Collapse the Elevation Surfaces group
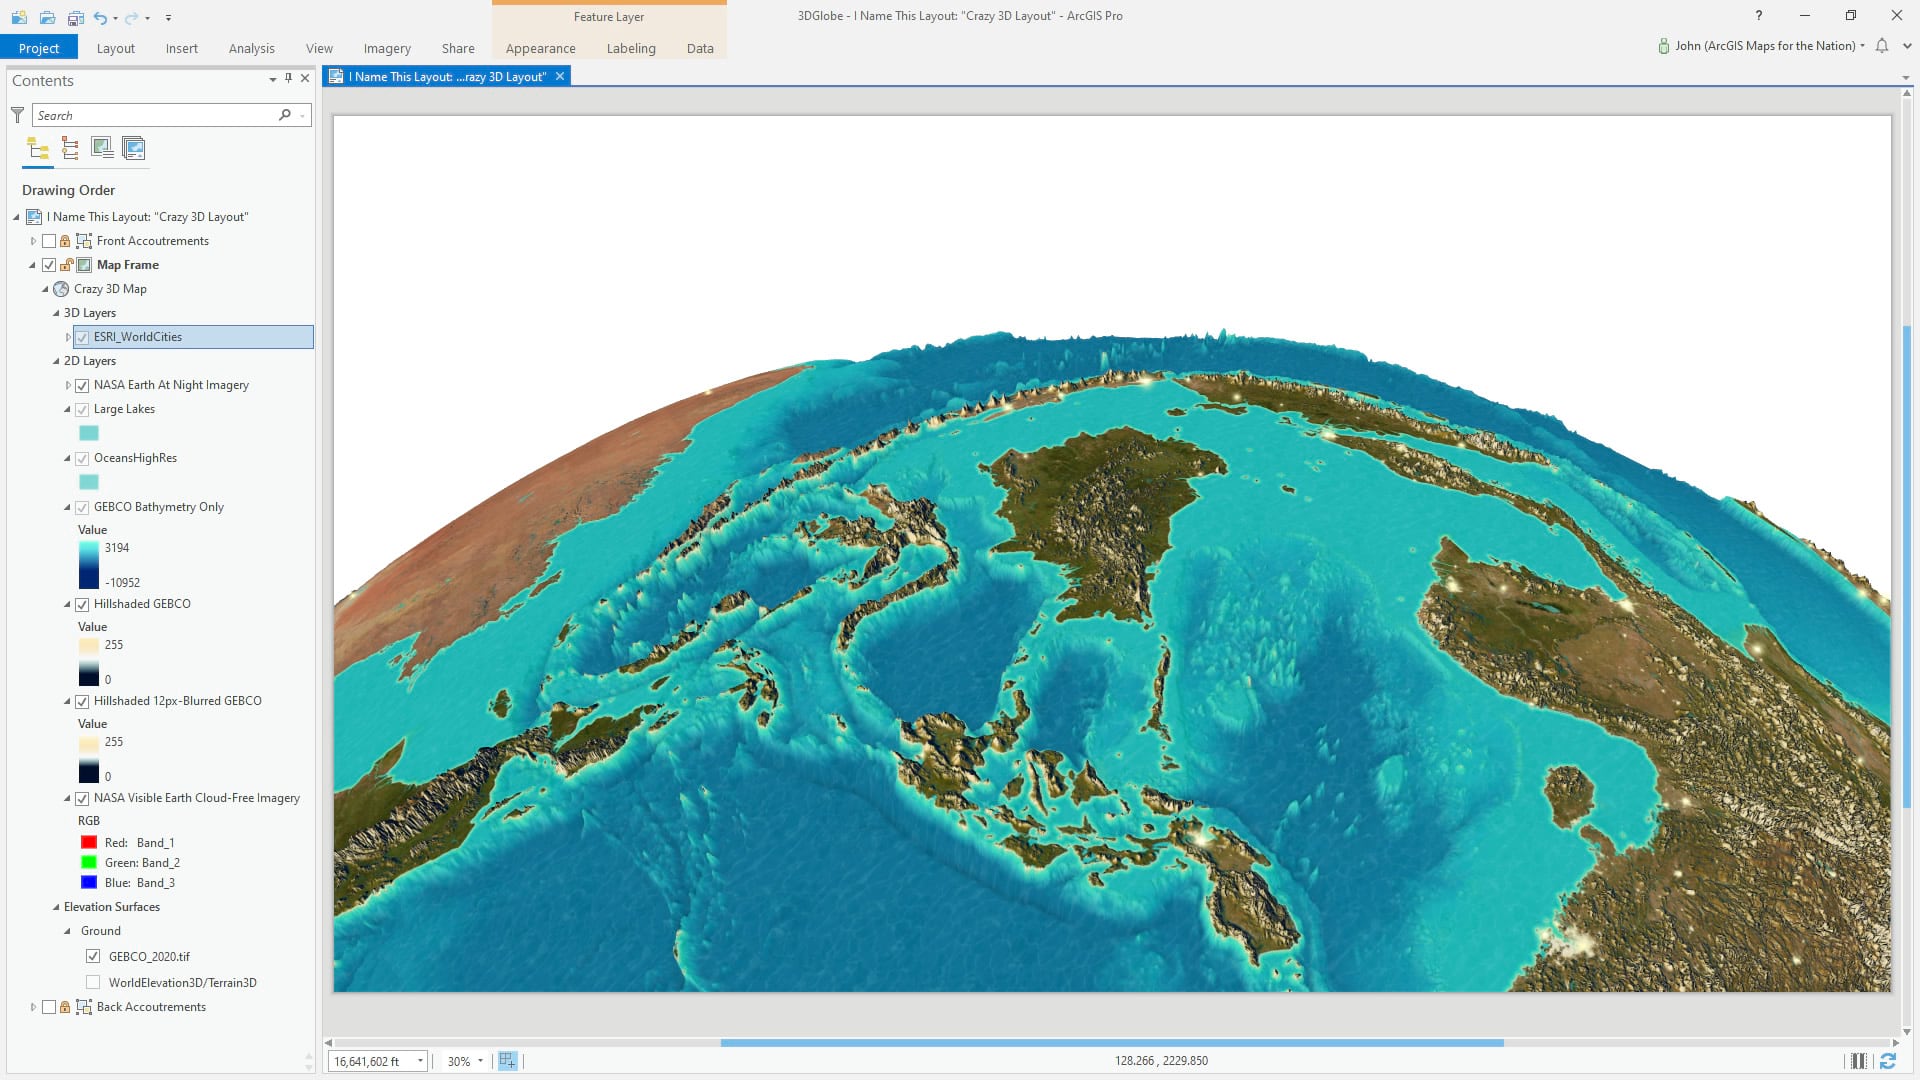The image size is (1920, 1080). click(x=56, y=907)
